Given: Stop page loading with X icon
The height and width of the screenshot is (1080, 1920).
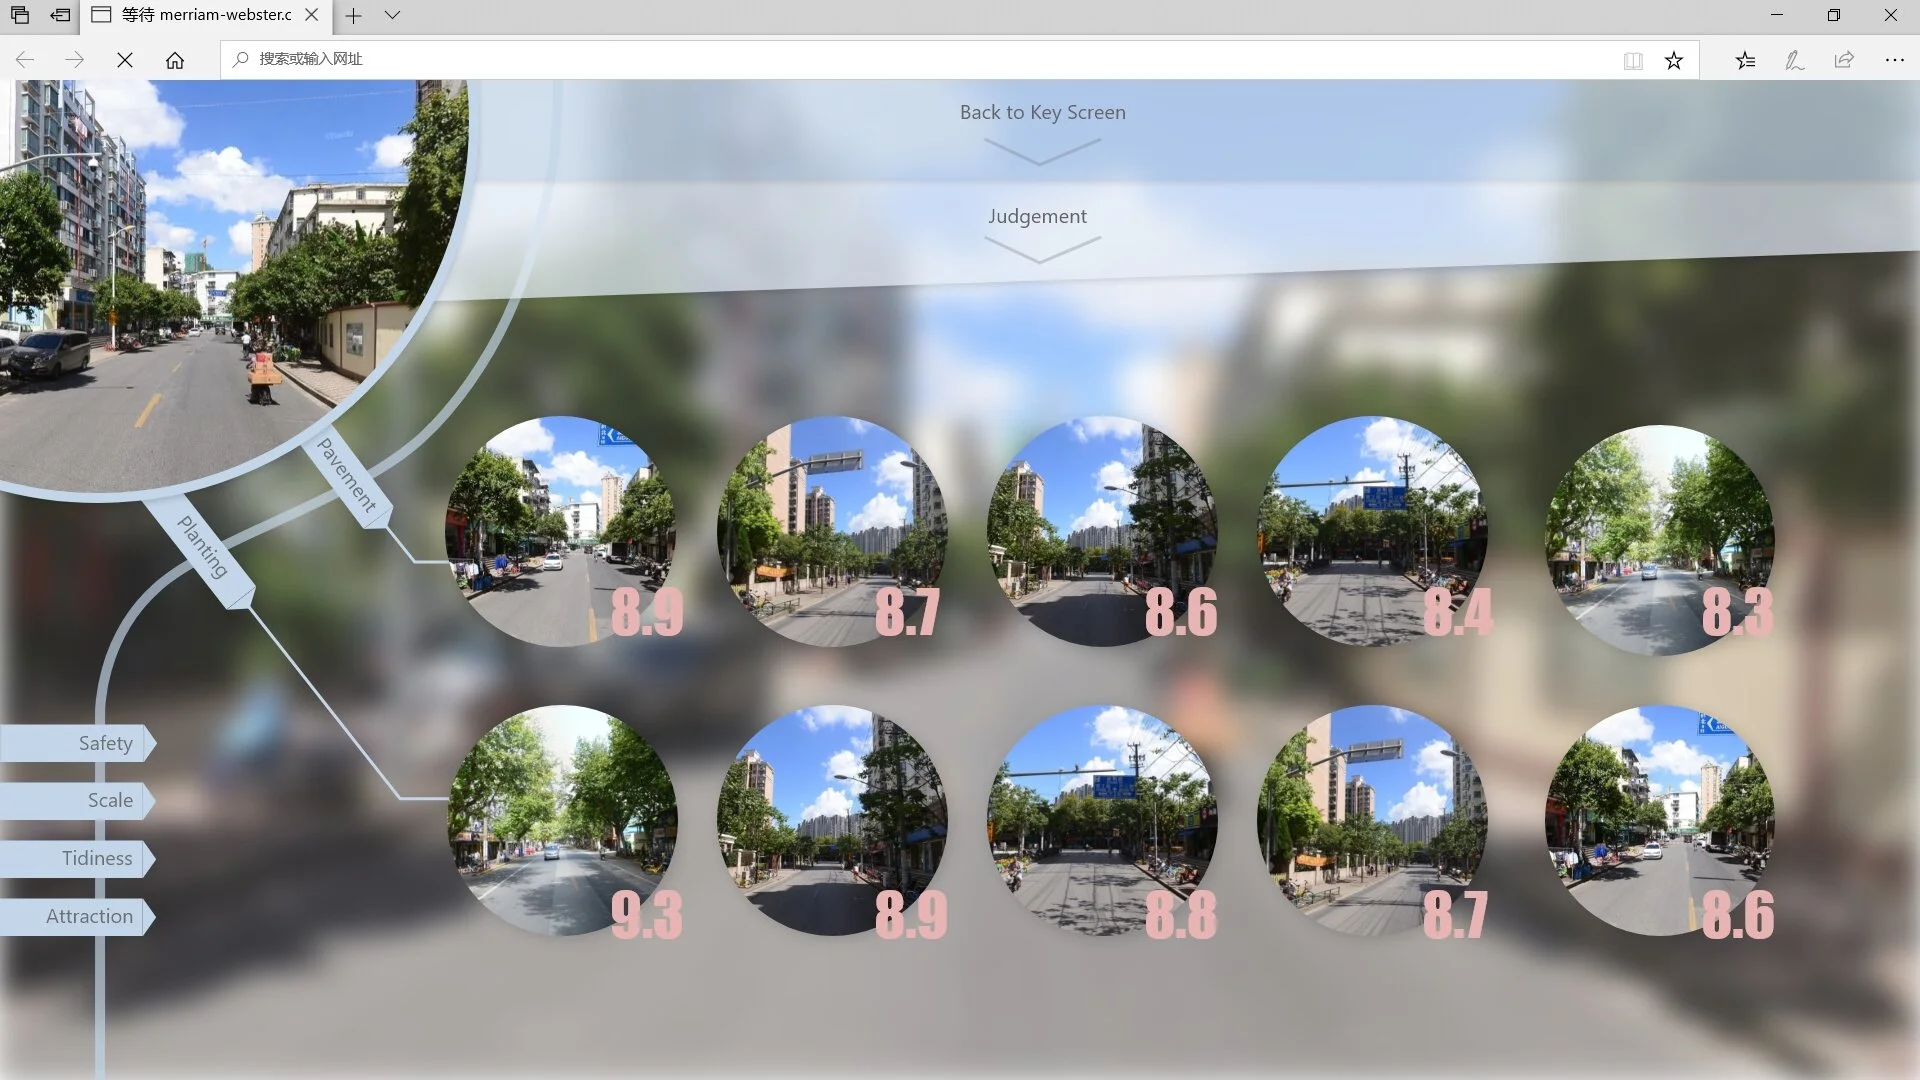Looking at the screenshot, I should coord(125,60).
